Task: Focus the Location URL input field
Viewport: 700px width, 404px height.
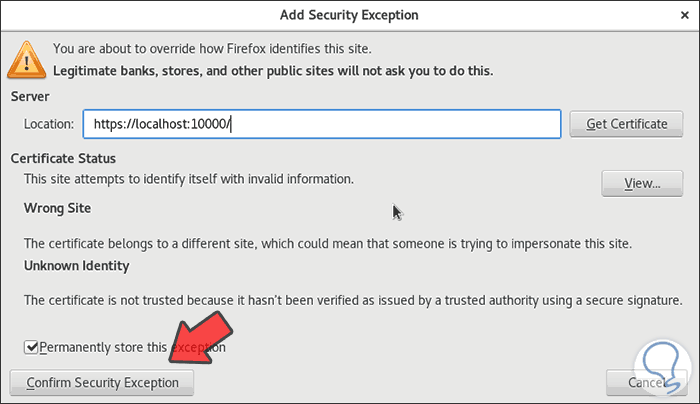Action: pyautogui.click(x=321, y=124)
